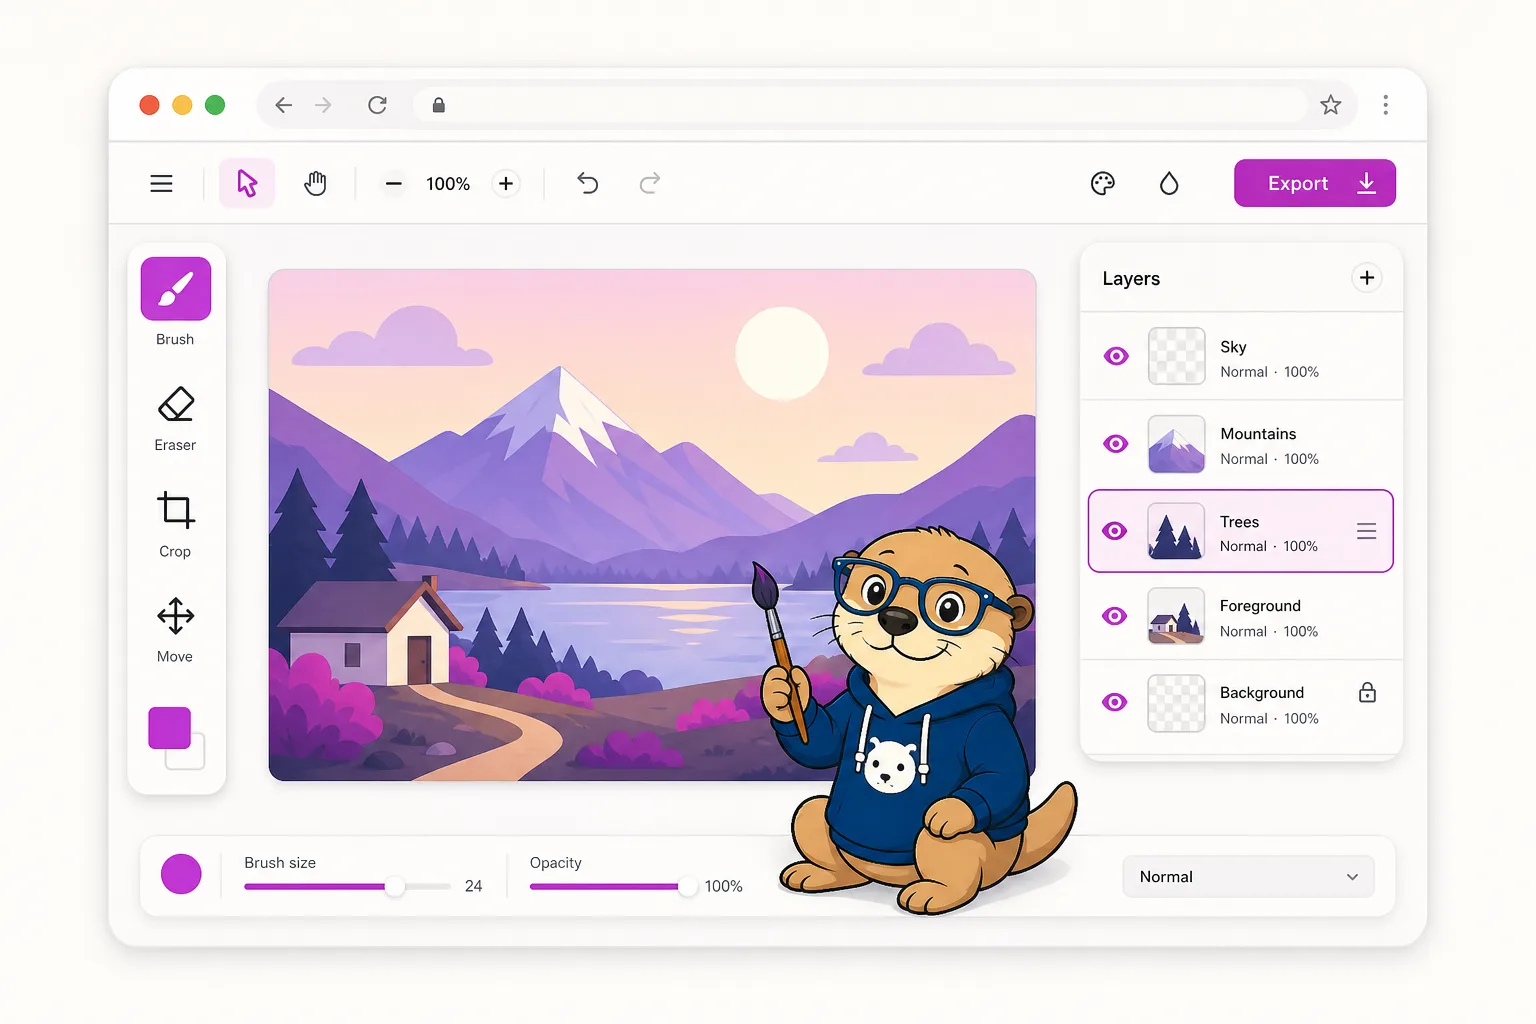The width and height of the screenshot is (1536, 1024).
Task: Click the Trees layer drag handle
Action: (x=1367, y=531)
